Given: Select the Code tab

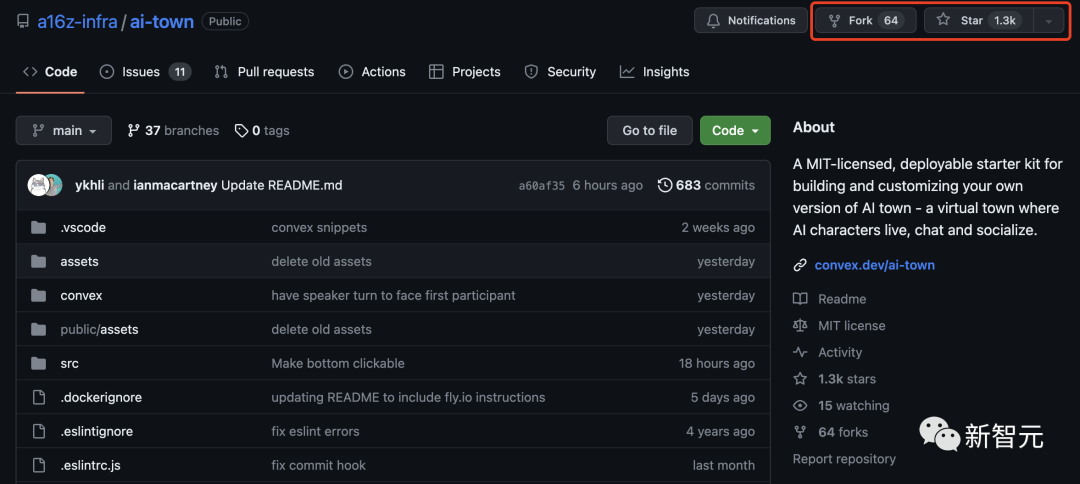Looking at the screenshot, I should point(50,72).
